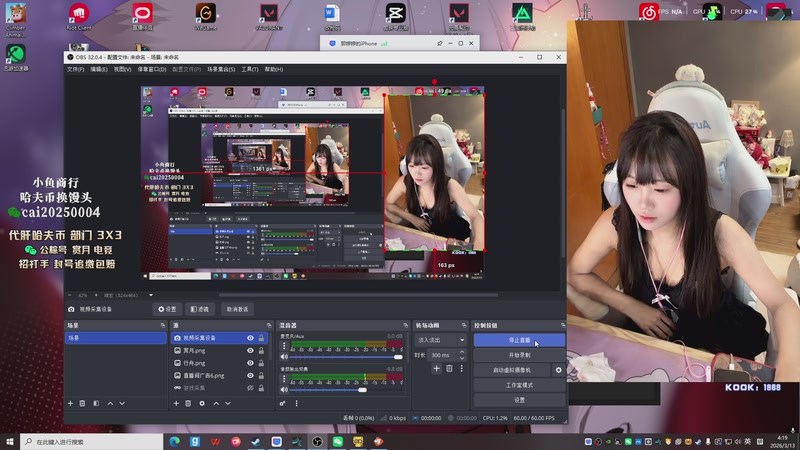Open CapCut desktop shortcut icon
Image resolution: width=800 pixels, height=450 pixels.
396,16
